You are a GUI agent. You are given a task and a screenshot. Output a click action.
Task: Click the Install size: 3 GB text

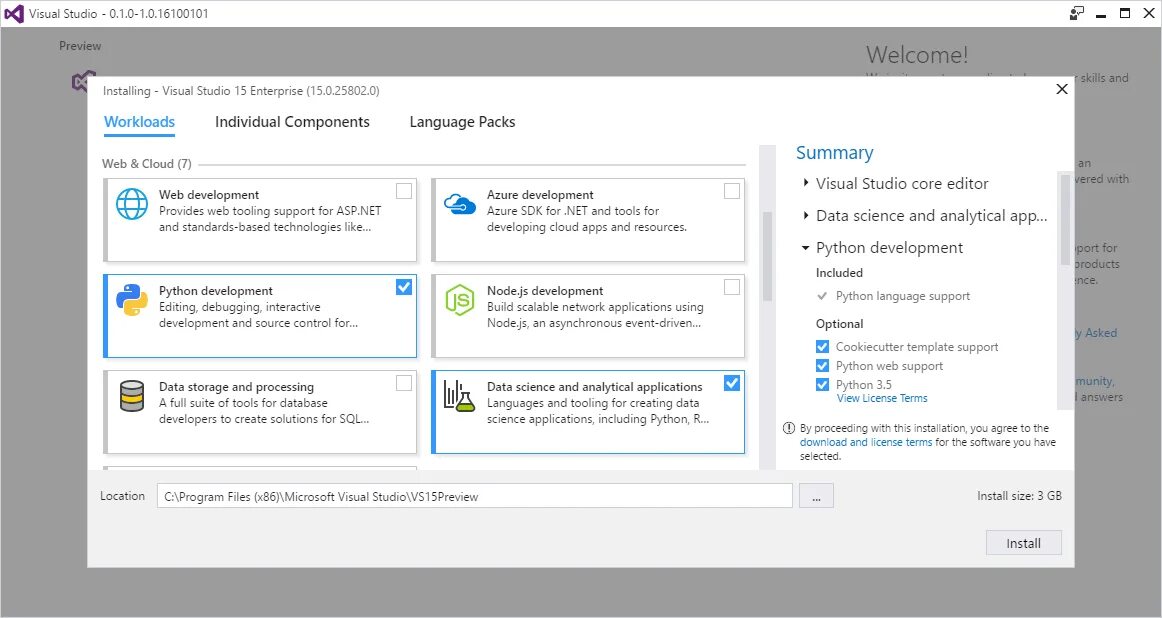pos(1019,496)
